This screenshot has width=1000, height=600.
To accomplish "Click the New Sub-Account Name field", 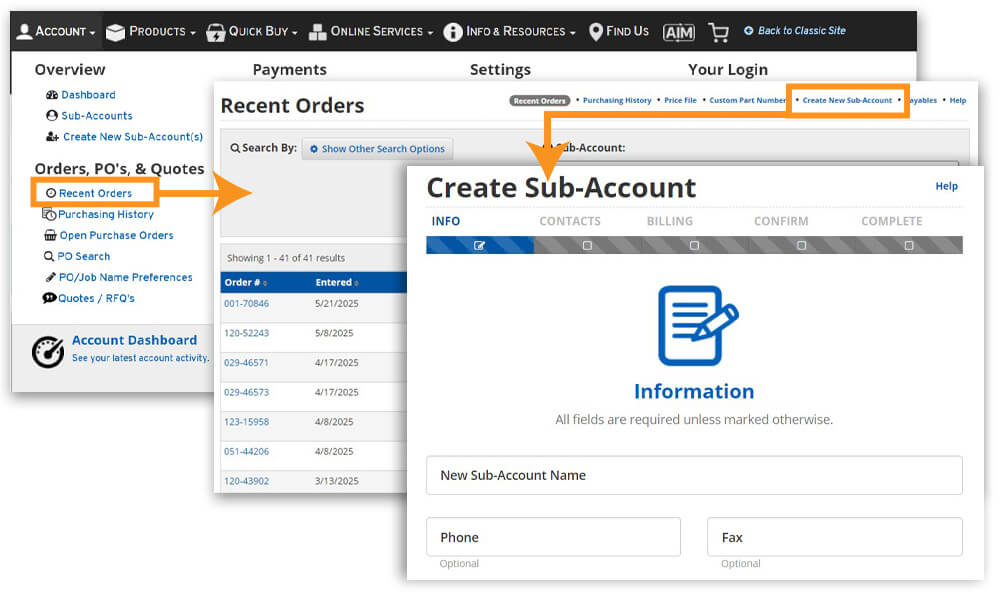I will [x=694, y=475].
